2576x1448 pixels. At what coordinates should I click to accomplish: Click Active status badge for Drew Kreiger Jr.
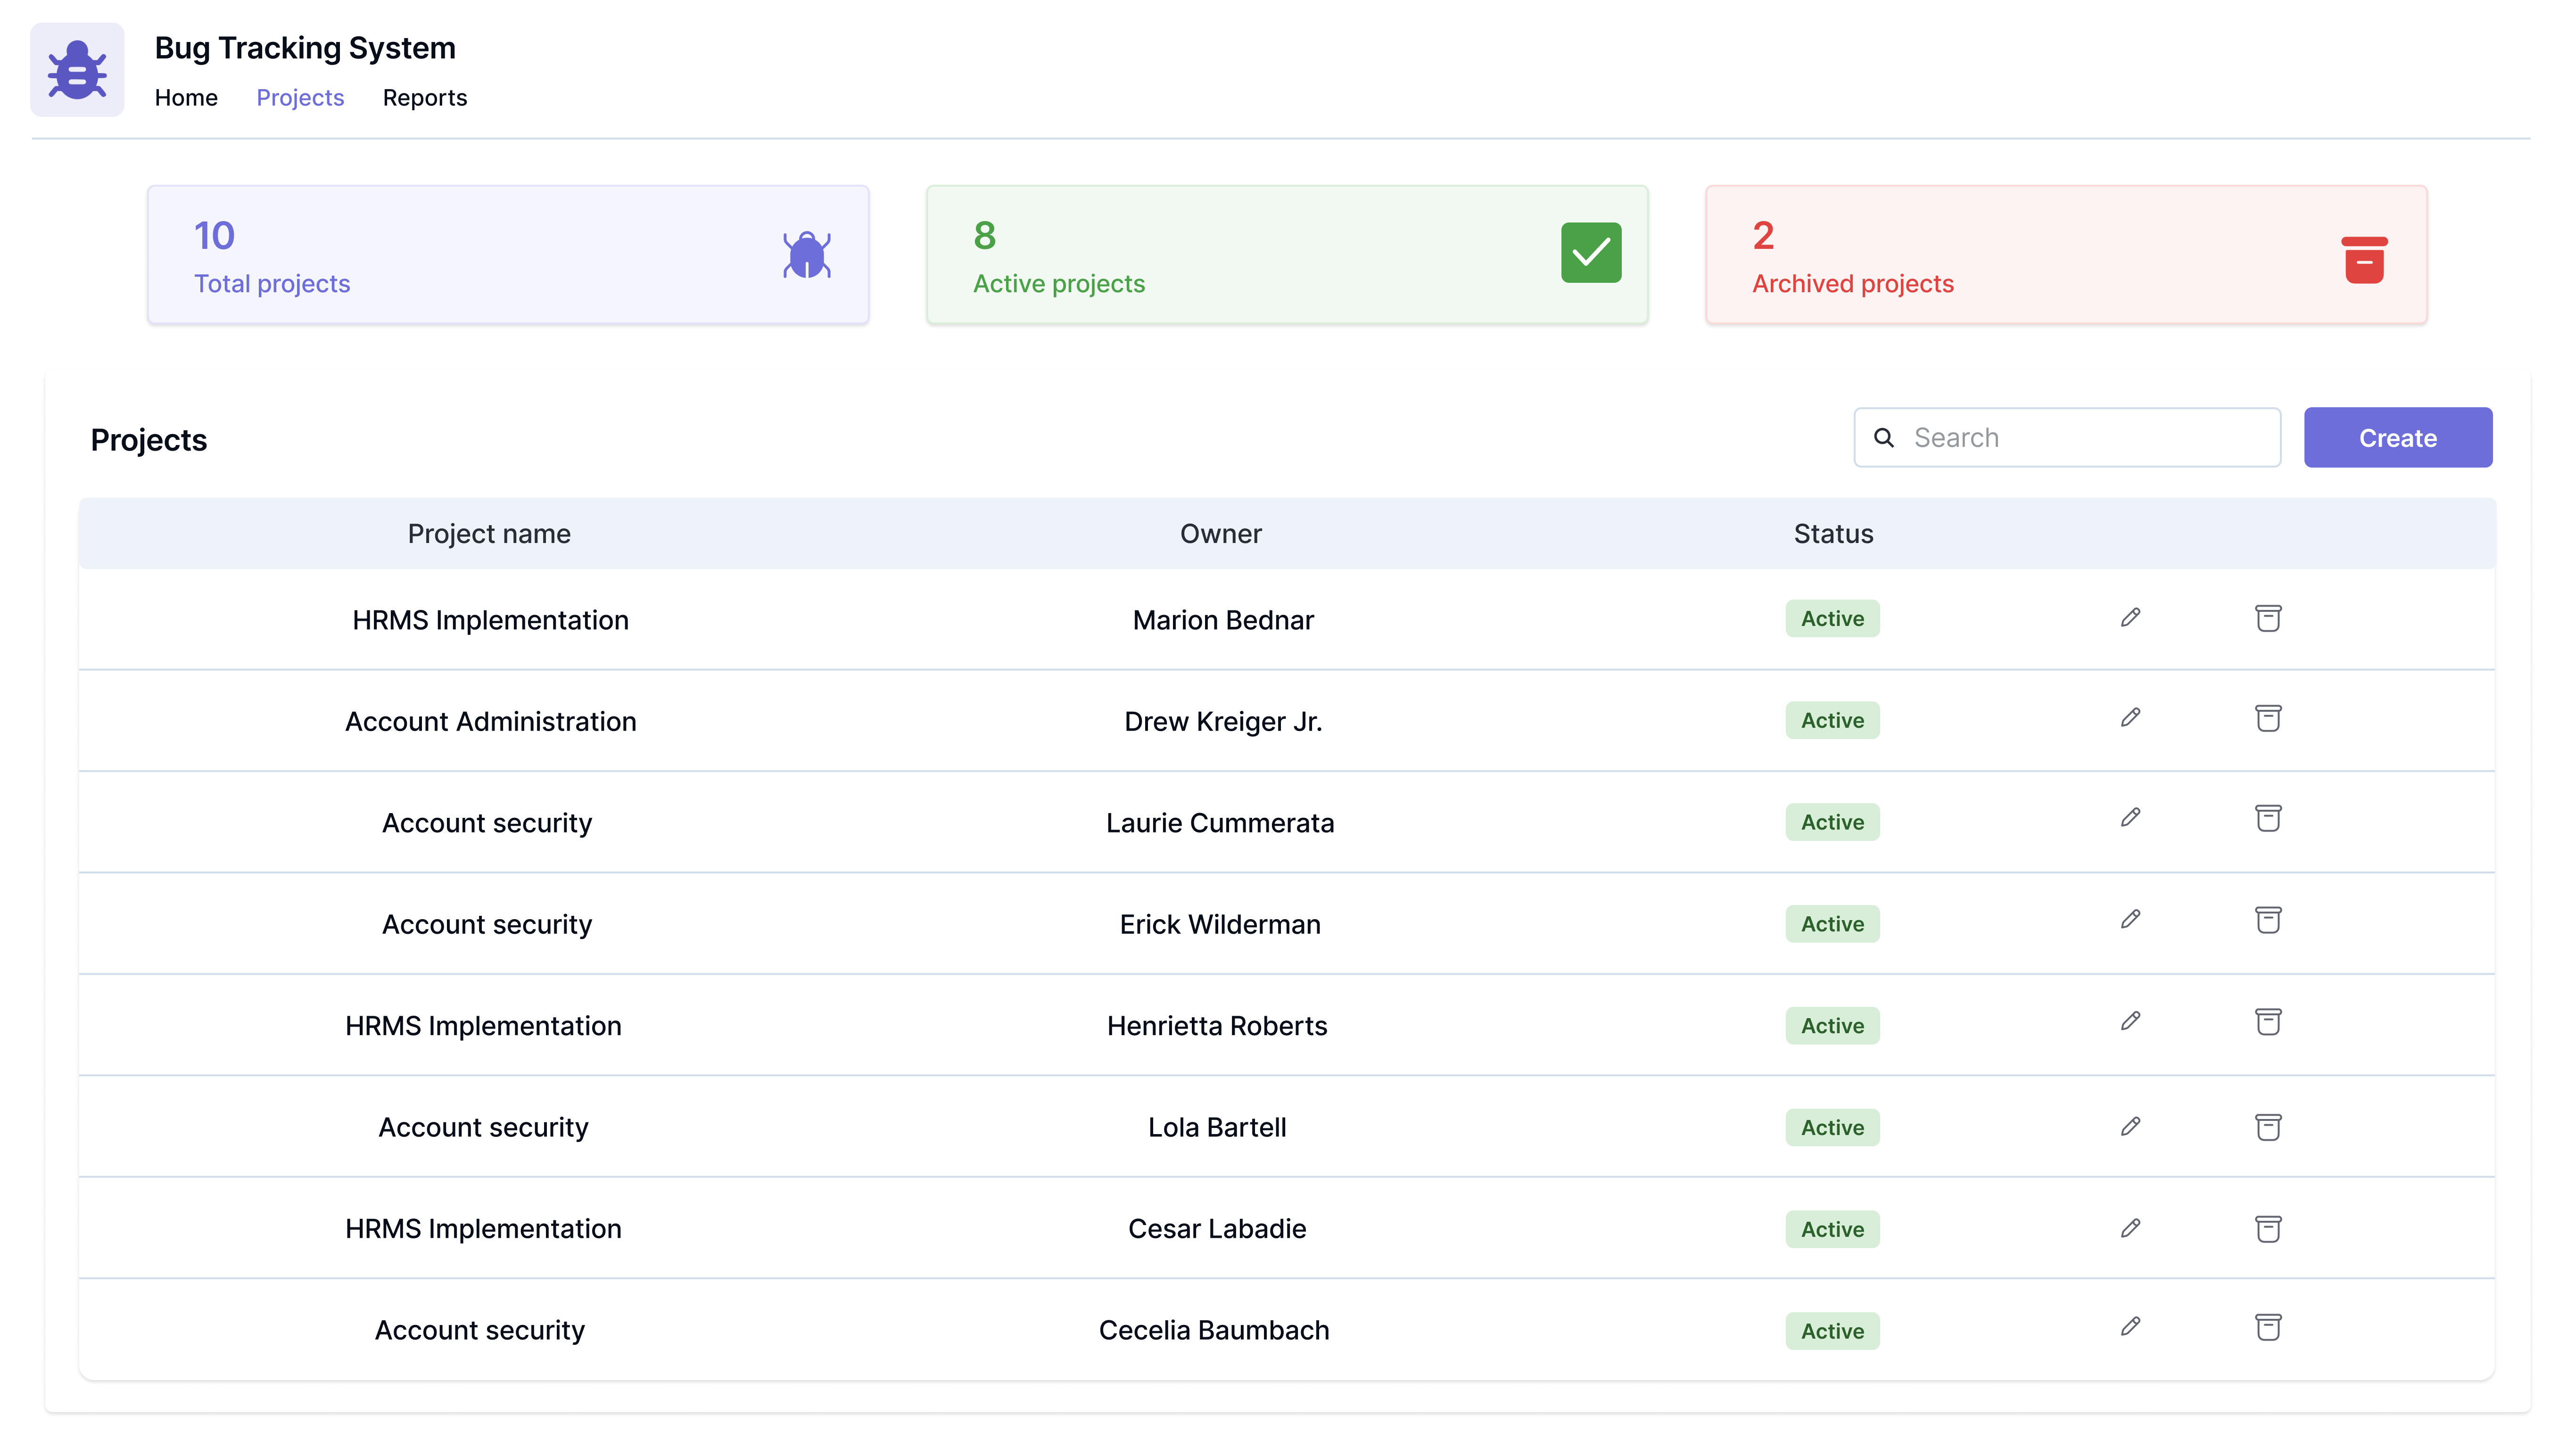point(1832,721)
